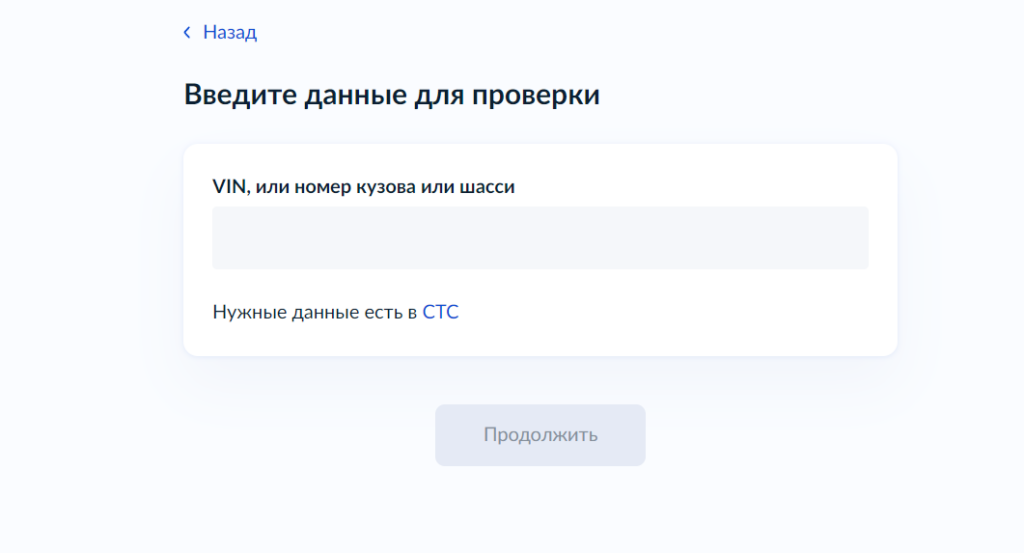Place cursor in the body or chassis number field
The width and height of the screenshot is (1024, 553).
pyautogui.click(x=540, y=238)
